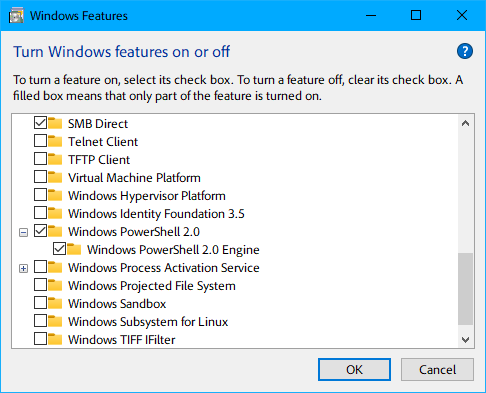The width and height of the screenshot is (486, 393).
Task: Click the SMB Direct folder icon
Action: [55, 123]
